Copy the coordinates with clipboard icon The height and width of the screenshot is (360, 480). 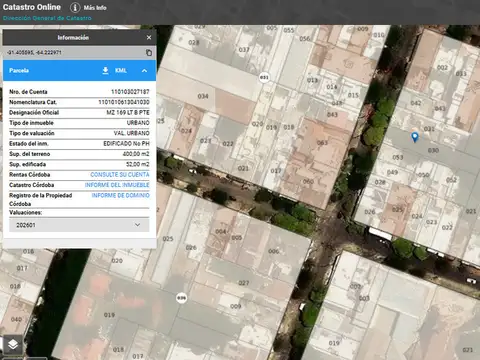tap(149, 52)
